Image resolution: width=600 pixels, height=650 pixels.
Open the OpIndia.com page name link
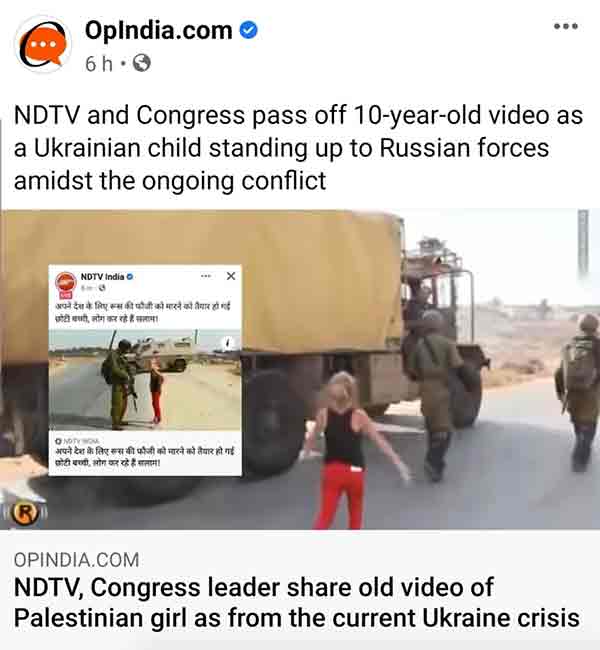pos(158,30)
